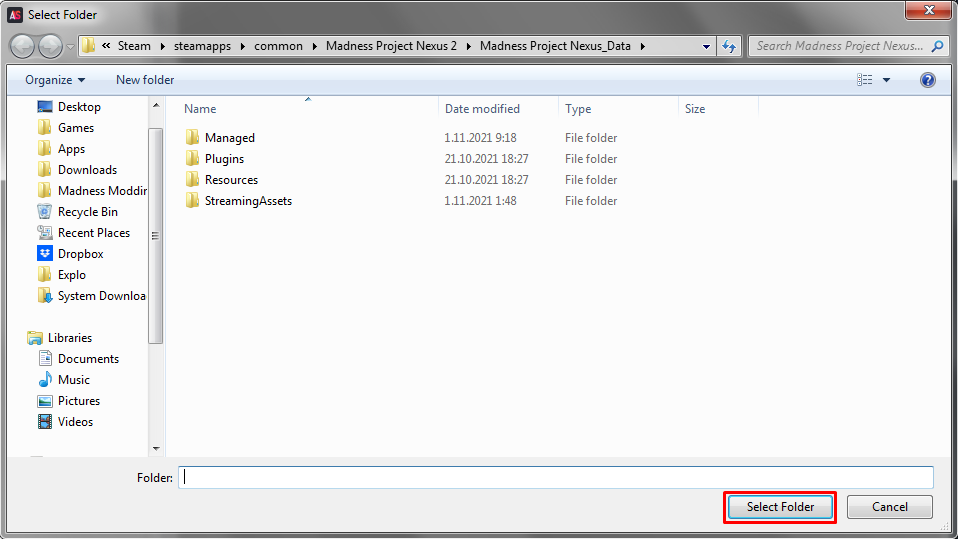
Task: Sort the list by Name column
Action: [200, 109]
